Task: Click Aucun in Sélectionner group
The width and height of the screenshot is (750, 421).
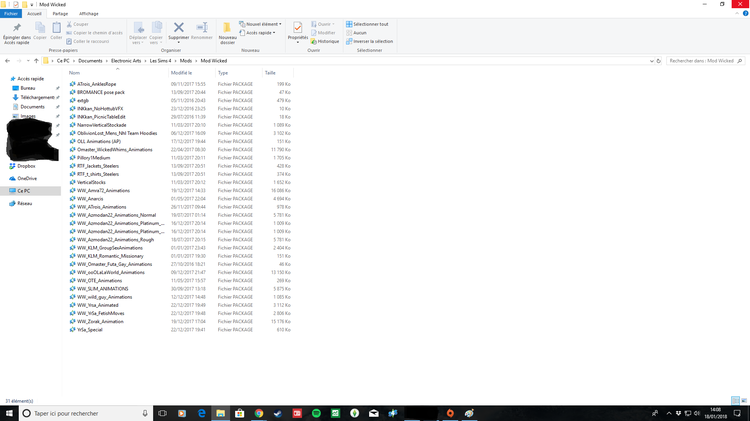Action: point(356,33)
